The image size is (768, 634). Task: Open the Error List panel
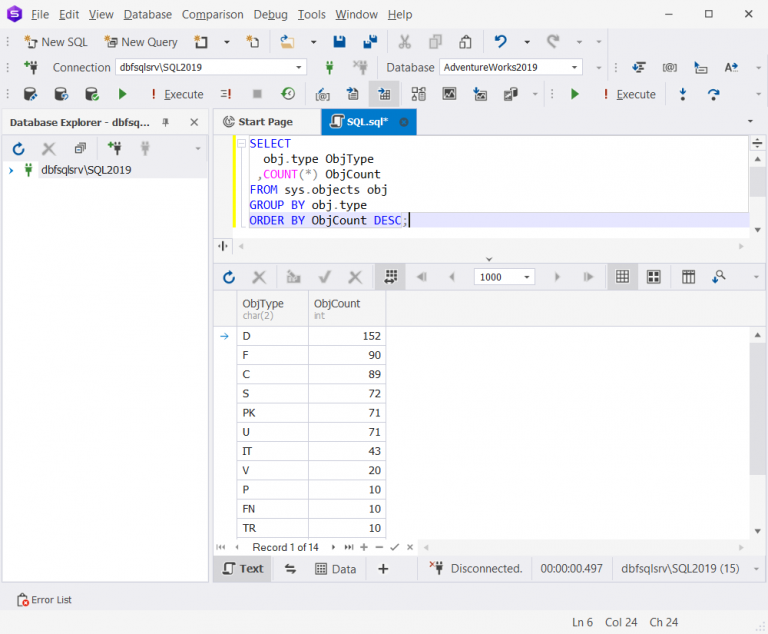(x=44, y=600)
